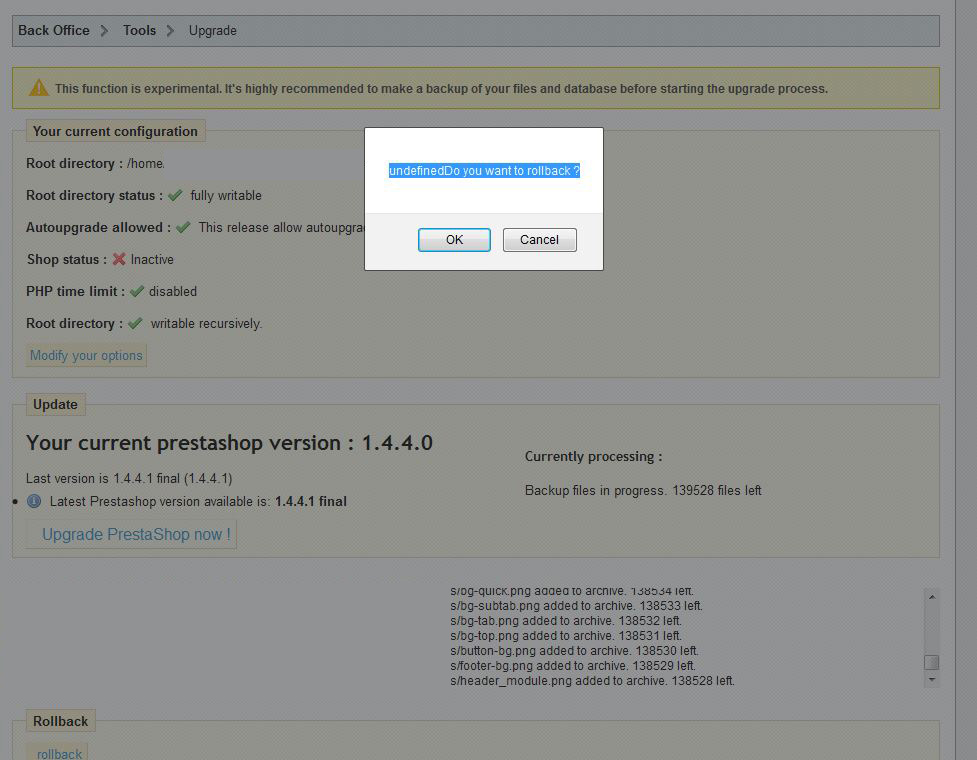Click log line s/header_module.png added to archive
Screen dimensions: 977x760
pyautogui.click(x=593, y=681)
